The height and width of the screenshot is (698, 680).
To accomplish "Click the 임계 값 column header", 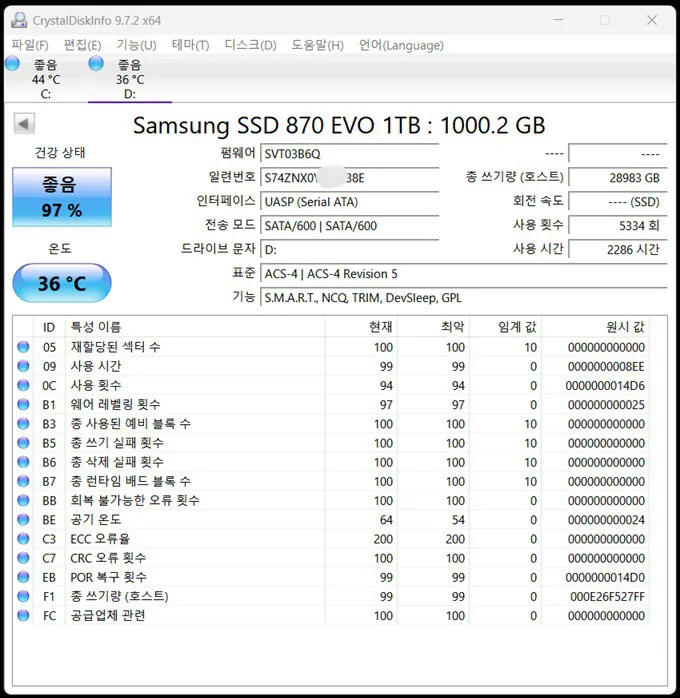I will tap(506, 327).
